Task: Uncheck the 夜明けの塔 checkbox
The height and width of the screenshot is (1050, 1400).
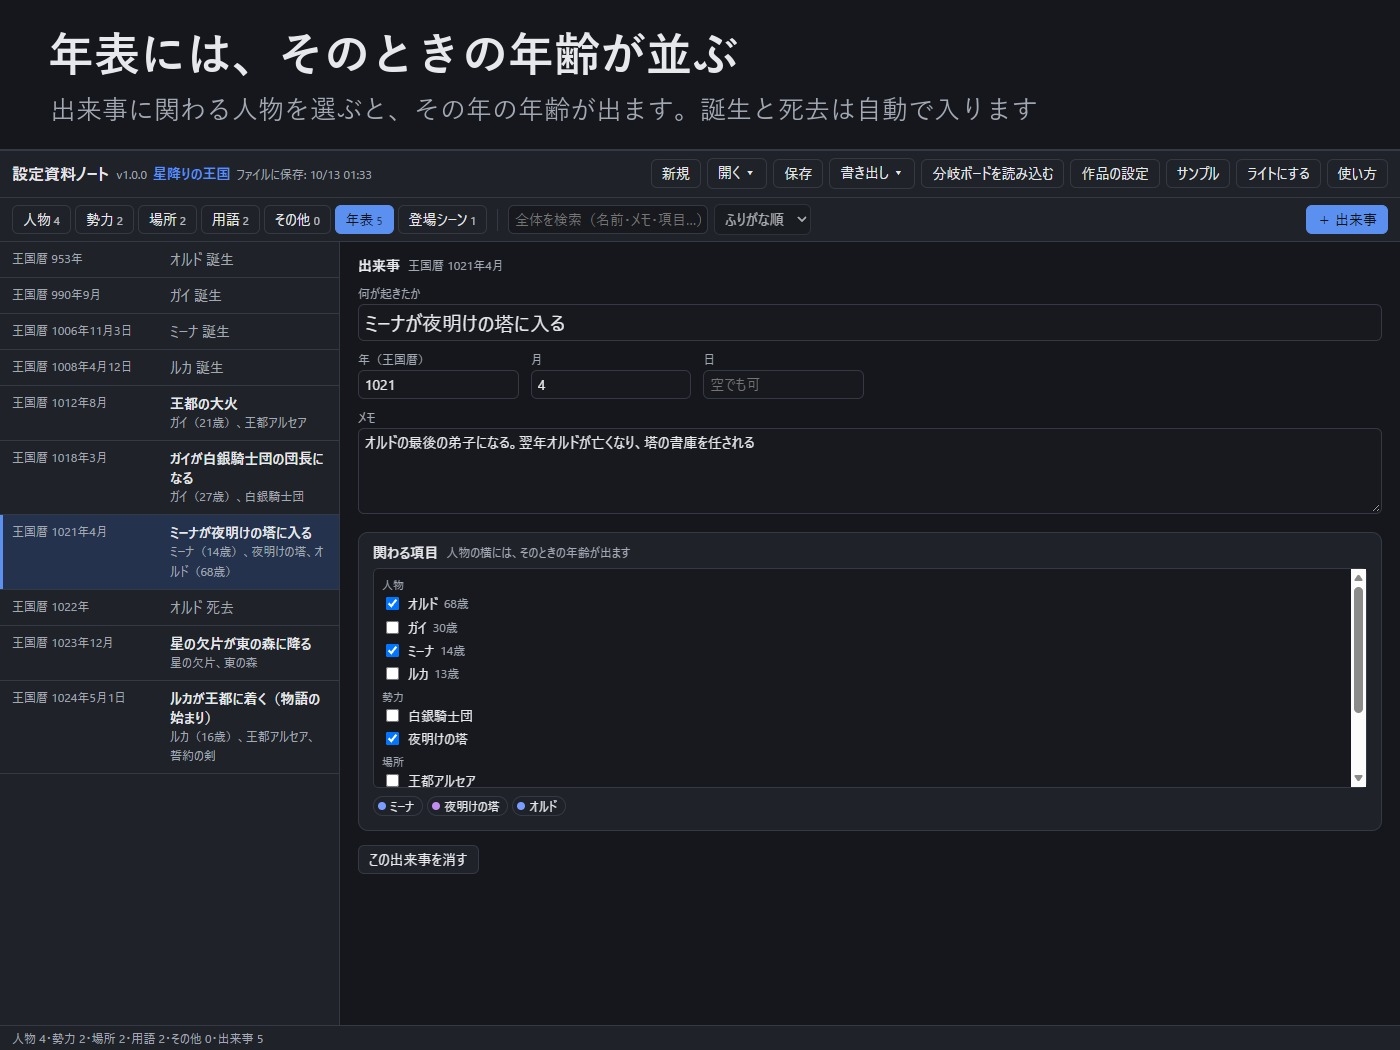Action: [392, 738]
